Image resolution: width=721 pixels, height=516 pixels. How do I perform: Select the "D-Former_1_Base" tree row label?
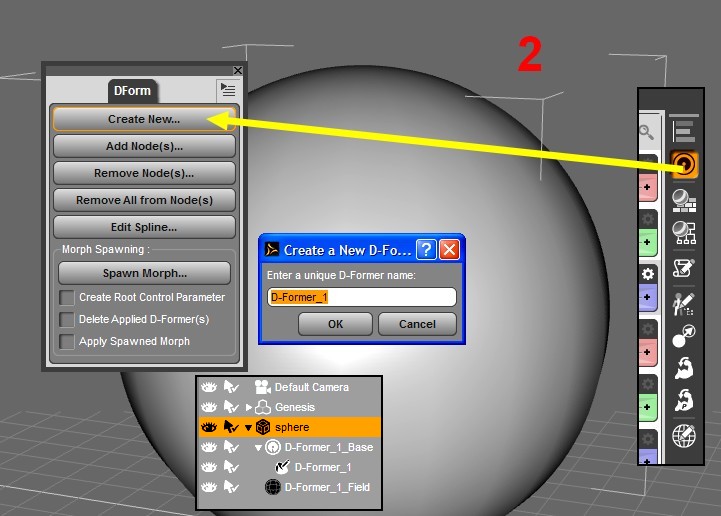[329, 447]
